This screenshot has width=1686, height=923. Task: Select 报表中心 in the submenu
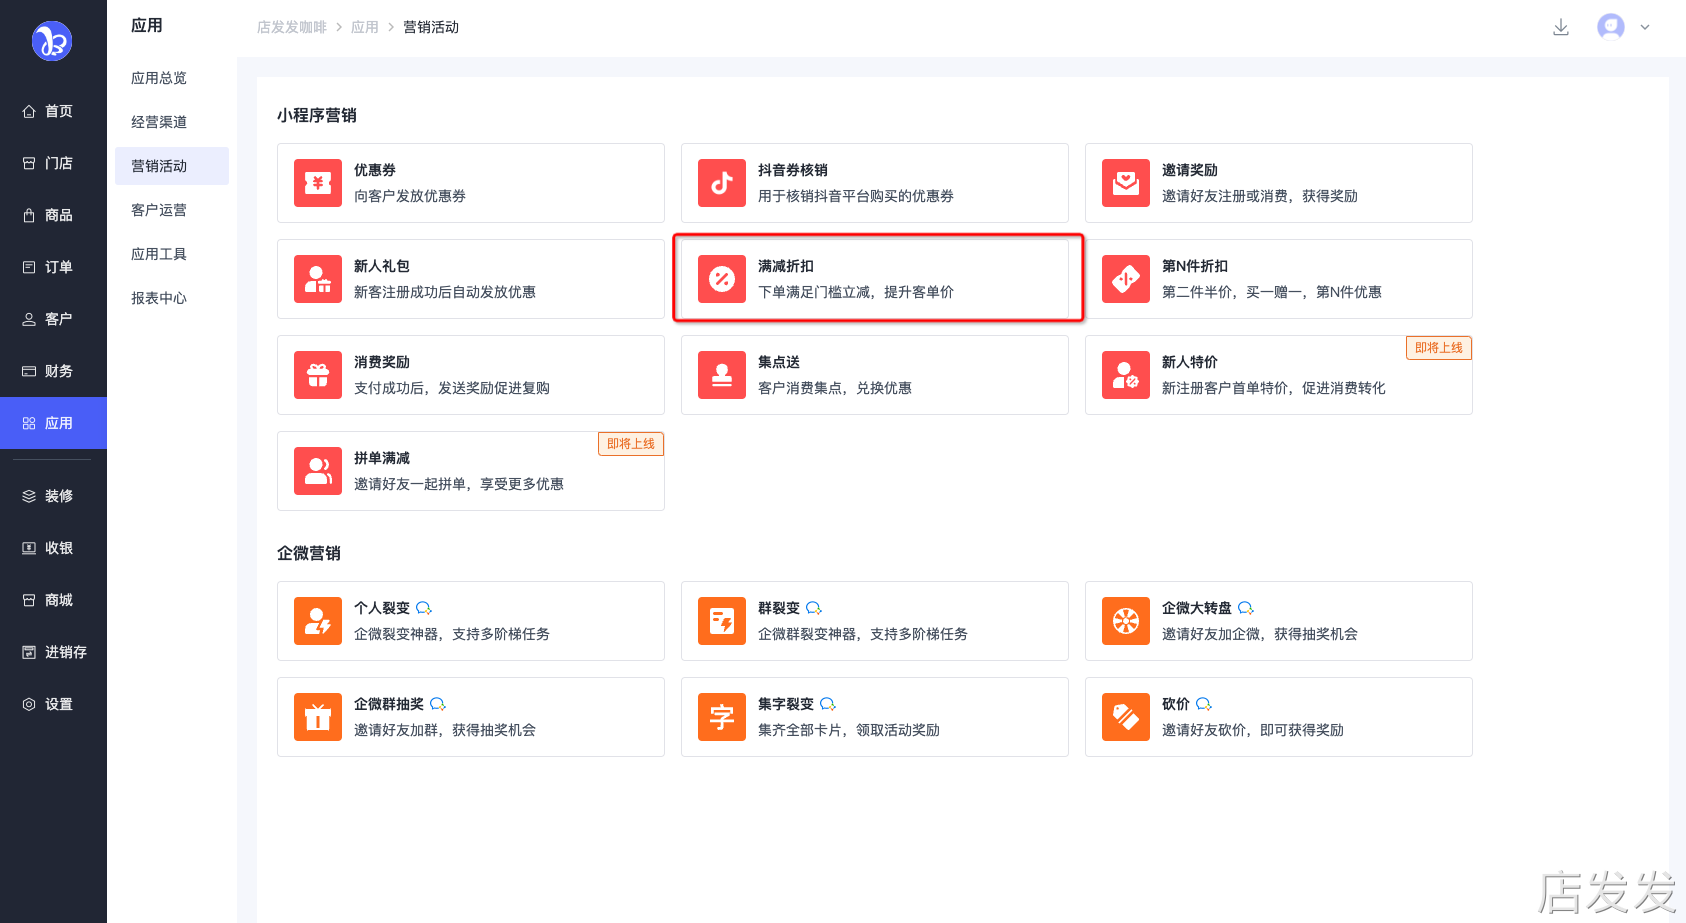coord(159,298)
